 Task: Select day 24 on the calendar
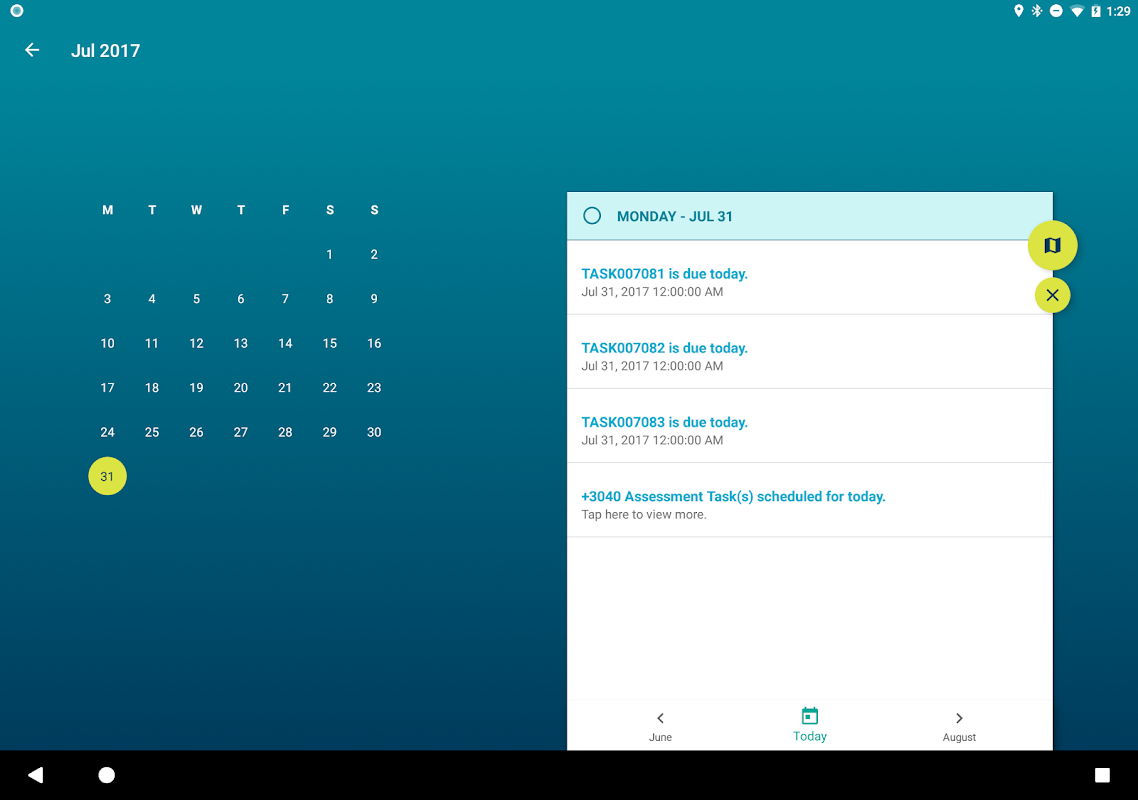coord(107,432)
